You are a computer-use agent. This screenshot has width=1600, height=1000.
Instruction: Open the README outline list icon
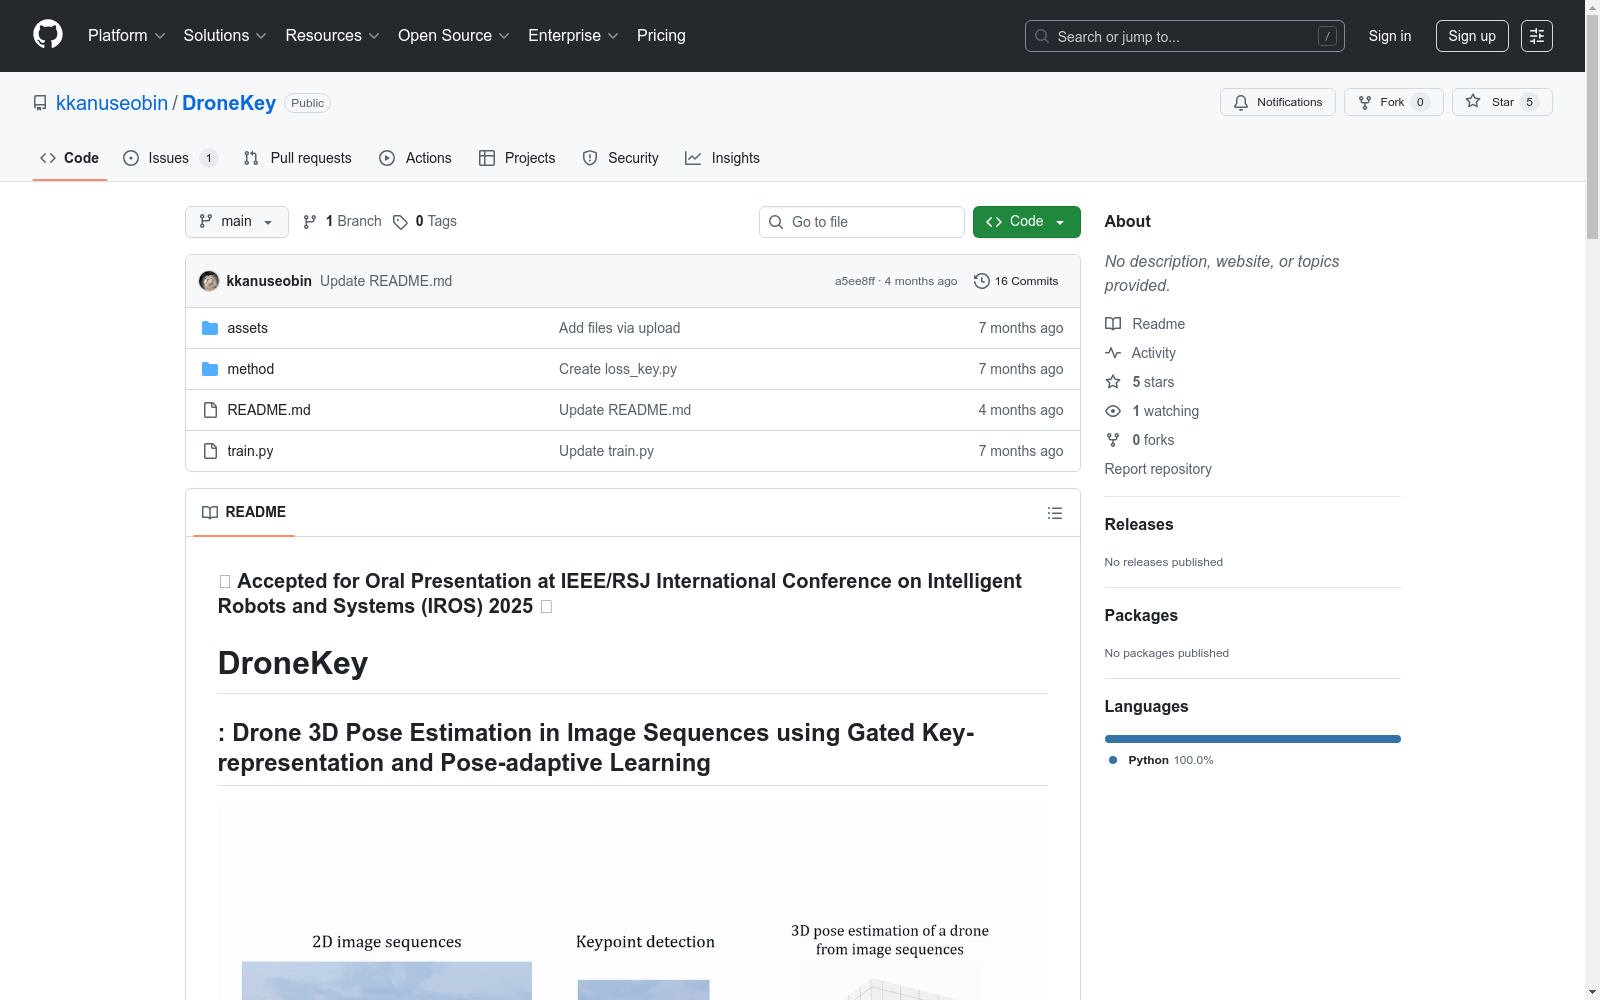pyautogui.click(x=1054, y=513)
